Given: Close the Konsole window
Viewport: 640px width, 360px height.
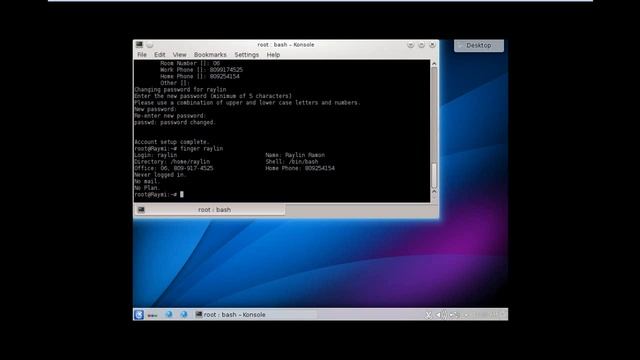Looking at the screenshot, I should (432, 45).
